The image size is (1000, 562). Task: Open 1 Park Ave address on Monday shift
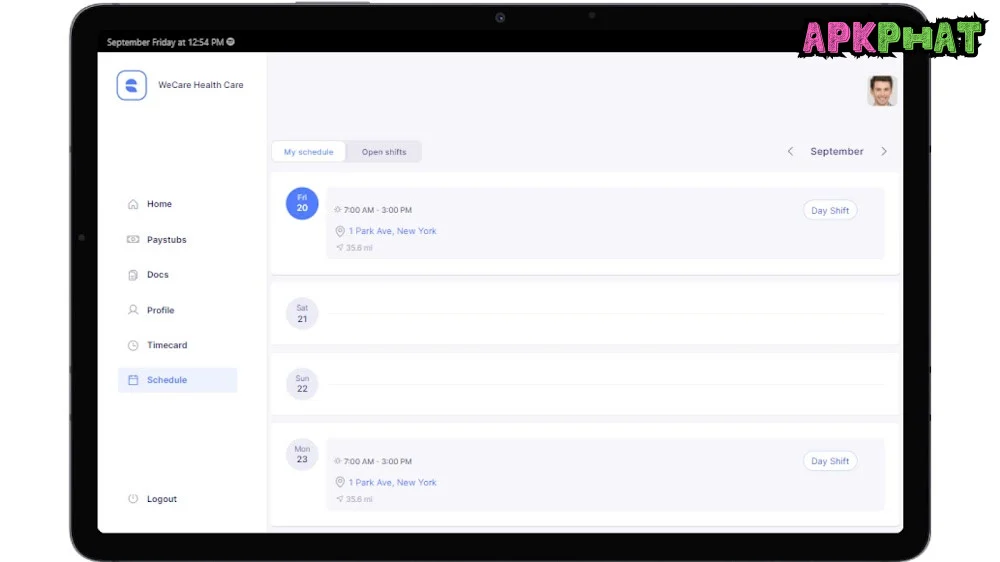392,482
